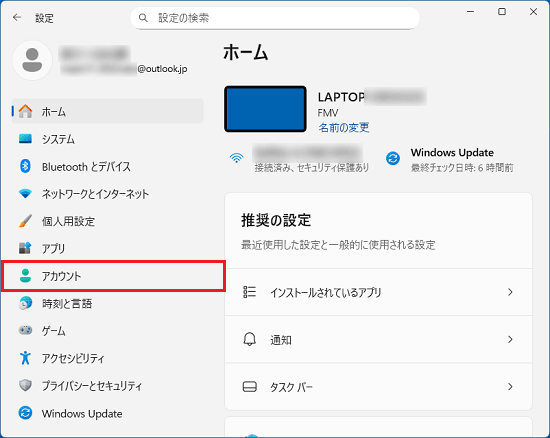Click the 設定の検索 search field
550x438 pixels.
pyautogui.click(x=275, y=18)
